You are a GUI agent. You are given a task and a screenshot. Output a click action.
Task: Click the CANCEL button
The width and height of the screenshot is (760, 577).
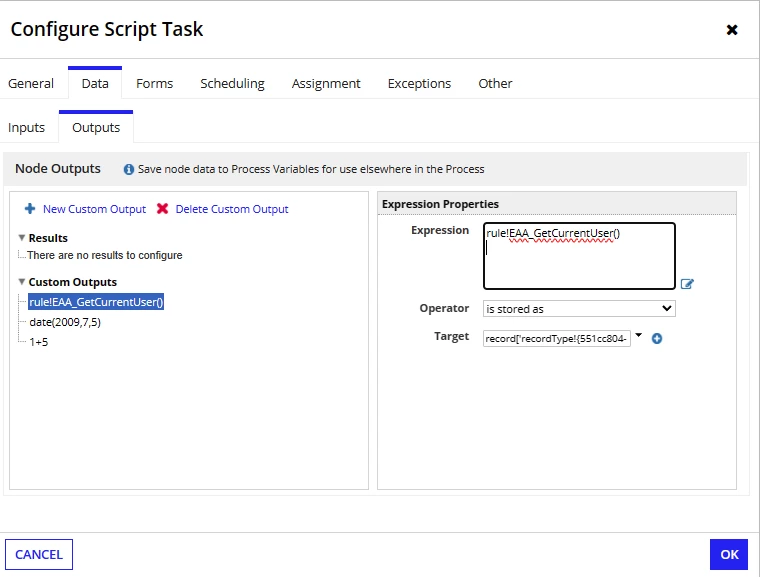pos(39,554)
